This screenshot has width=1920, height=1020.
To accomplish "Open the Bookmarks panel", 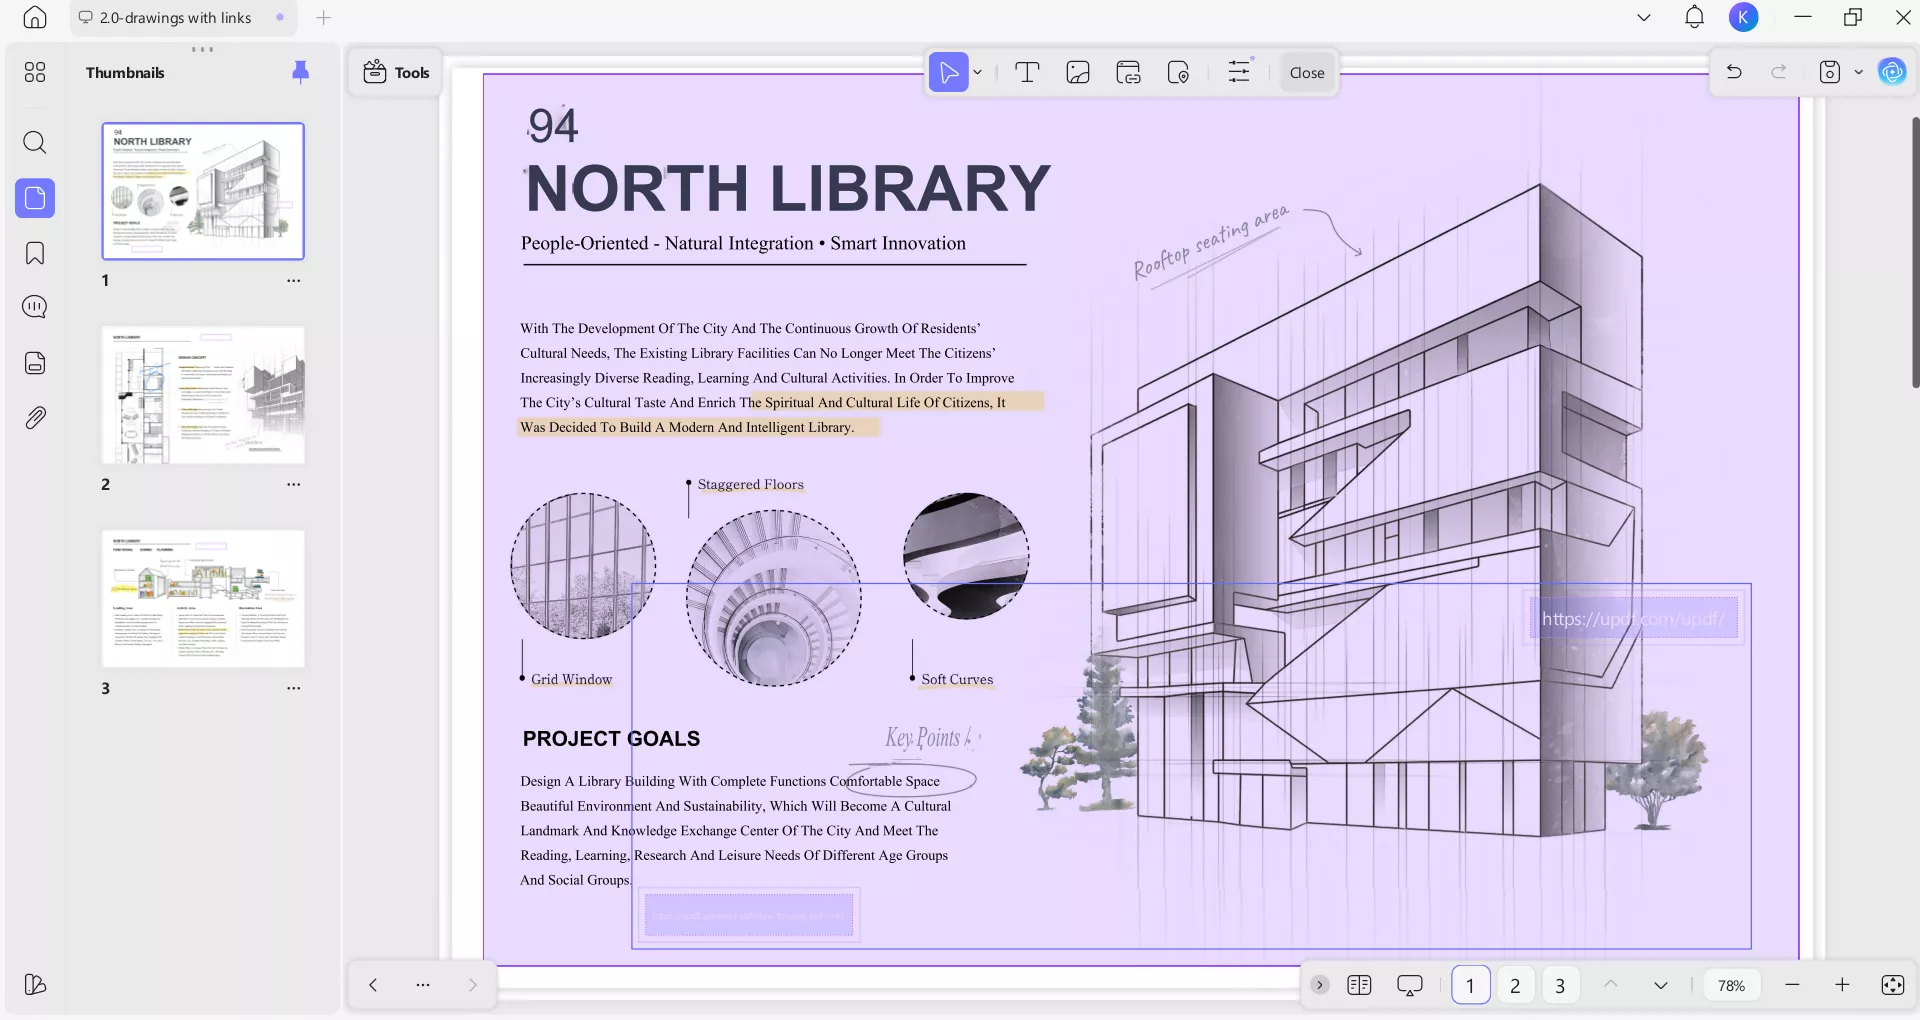I will tap(35, 253).
